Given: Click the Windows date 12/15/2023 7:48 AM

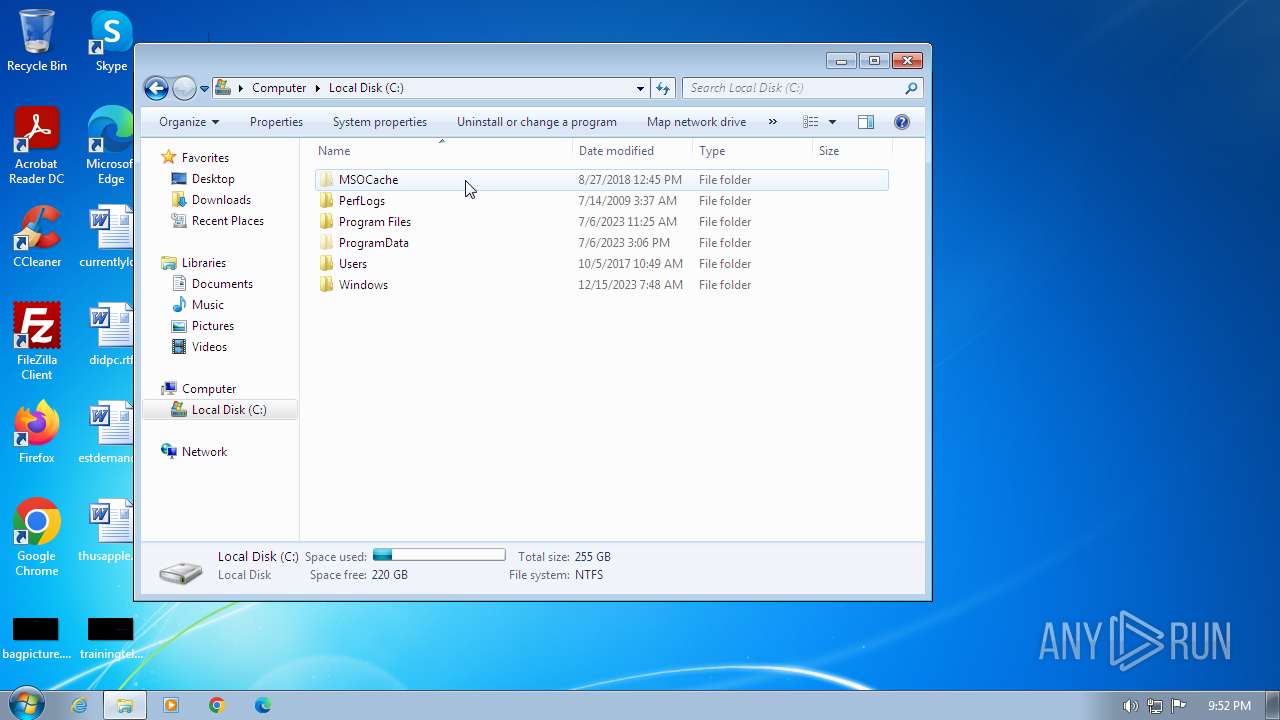Looking at the screenshot, I should 630,285.
